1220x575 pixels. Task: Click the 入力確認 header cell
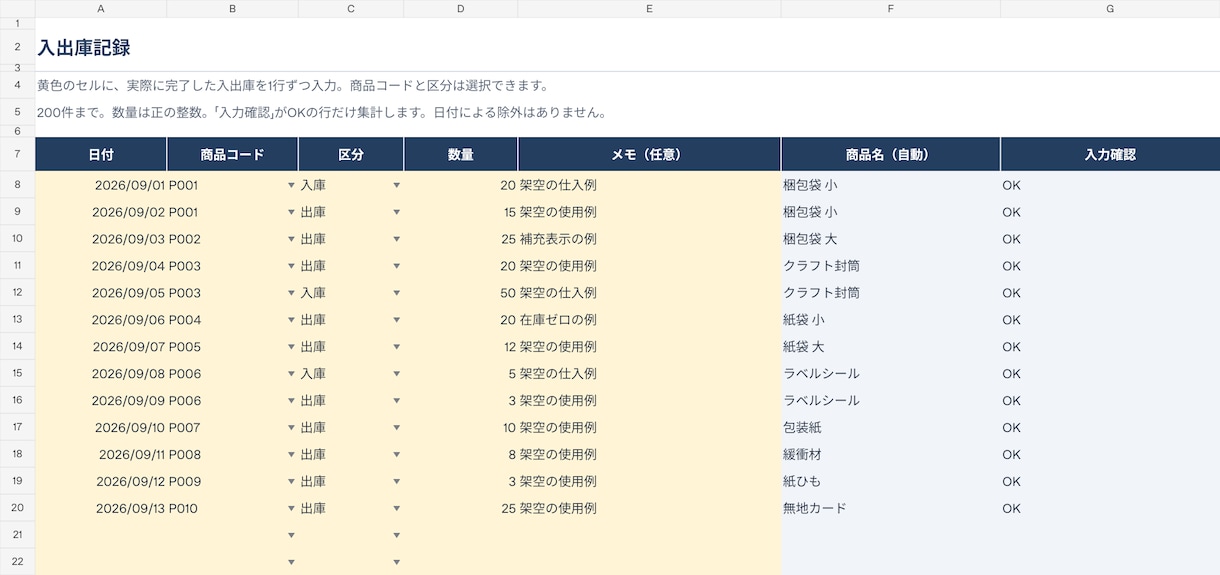coord(1110,155)
